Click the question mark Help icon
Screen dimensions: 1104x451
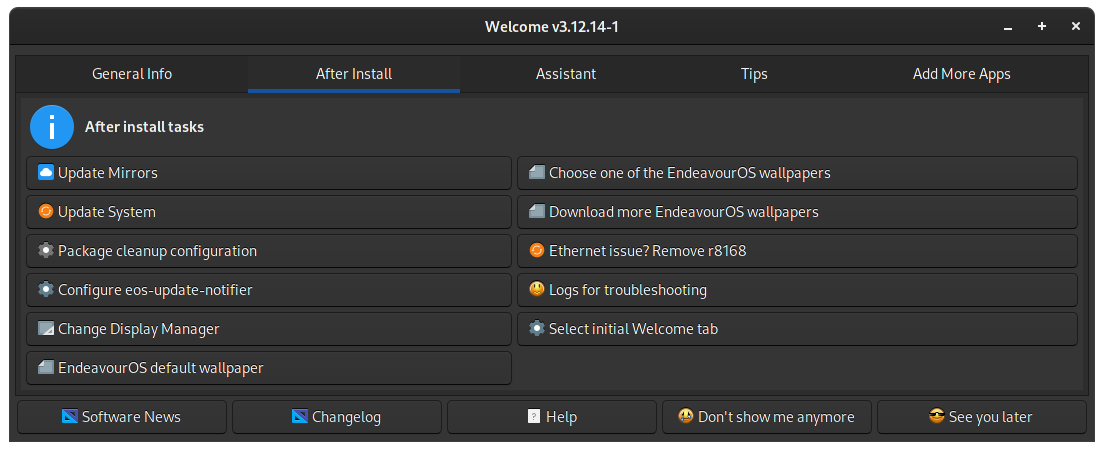tap(534, 417)
